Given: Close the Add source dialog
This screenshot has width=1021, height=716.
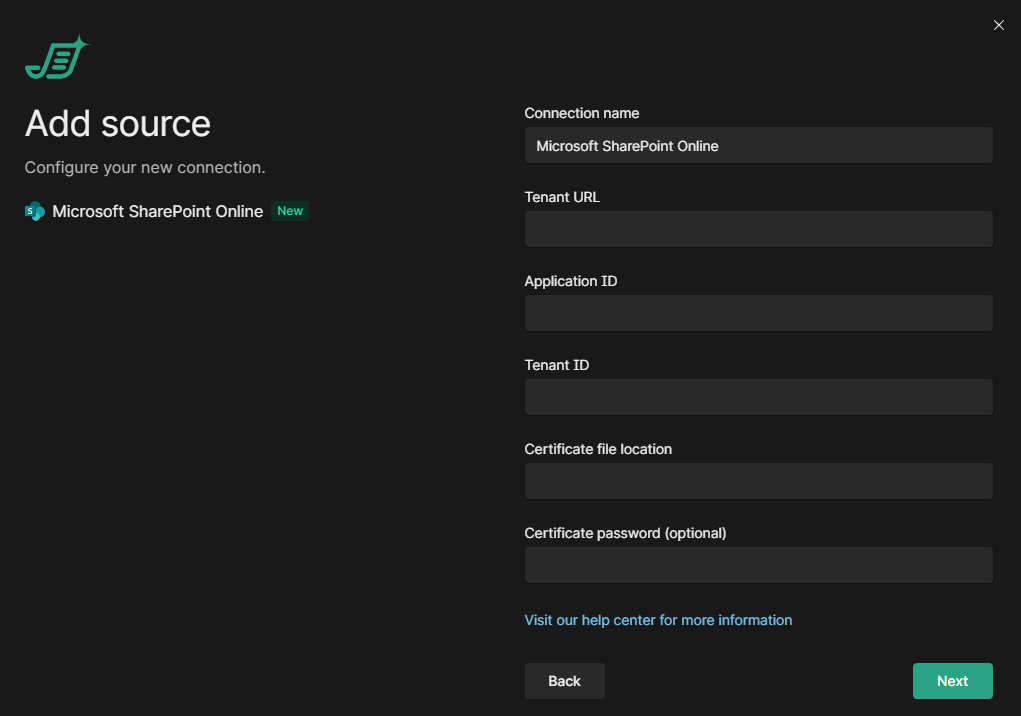Looking at the screenshot, I should pyautogui.click(x=998, y=26).
